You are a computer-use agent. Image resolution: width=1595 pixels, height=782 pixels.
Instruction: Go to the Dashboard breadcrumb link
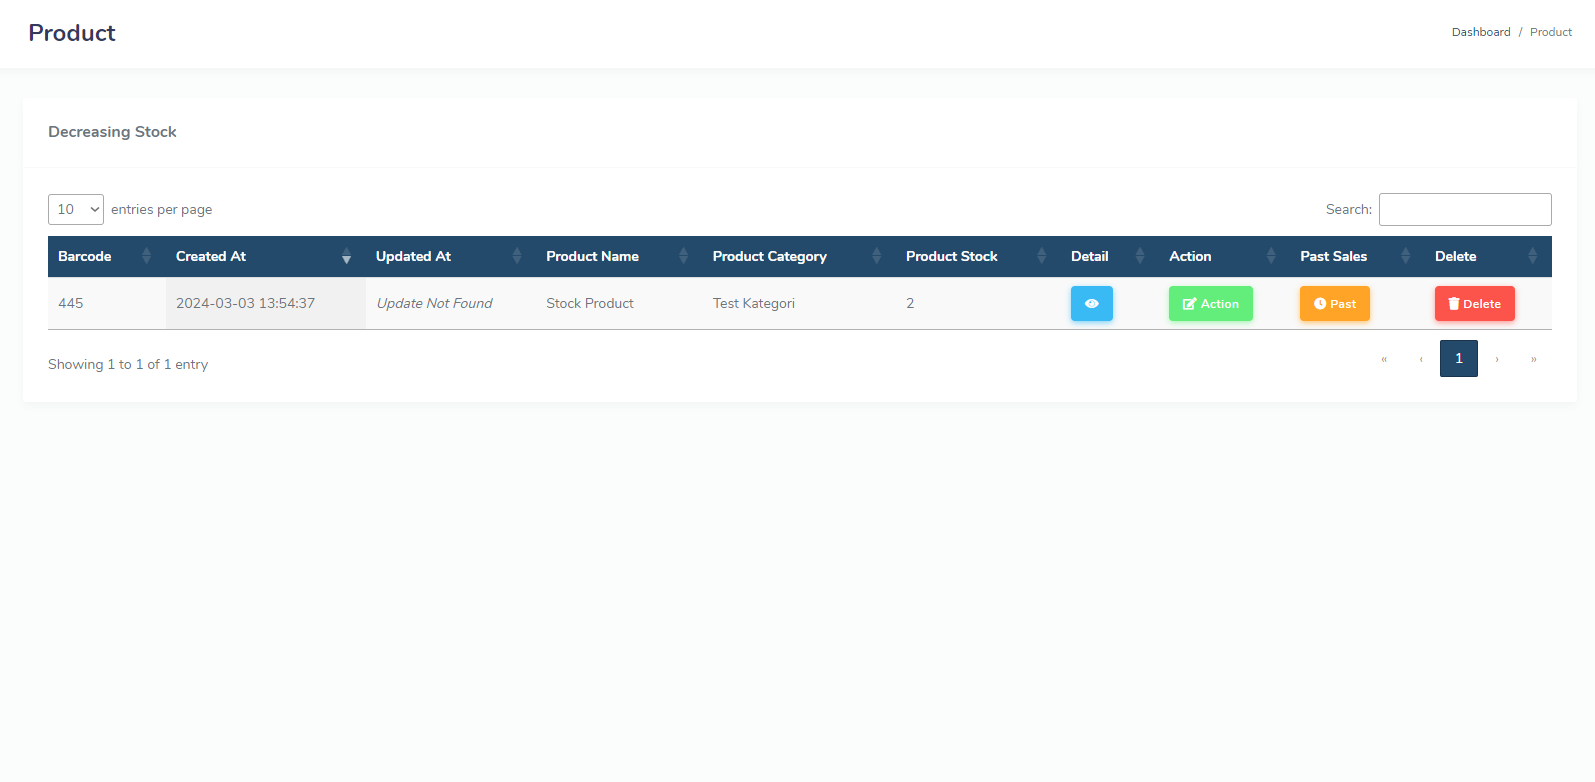pos(1480,33)
